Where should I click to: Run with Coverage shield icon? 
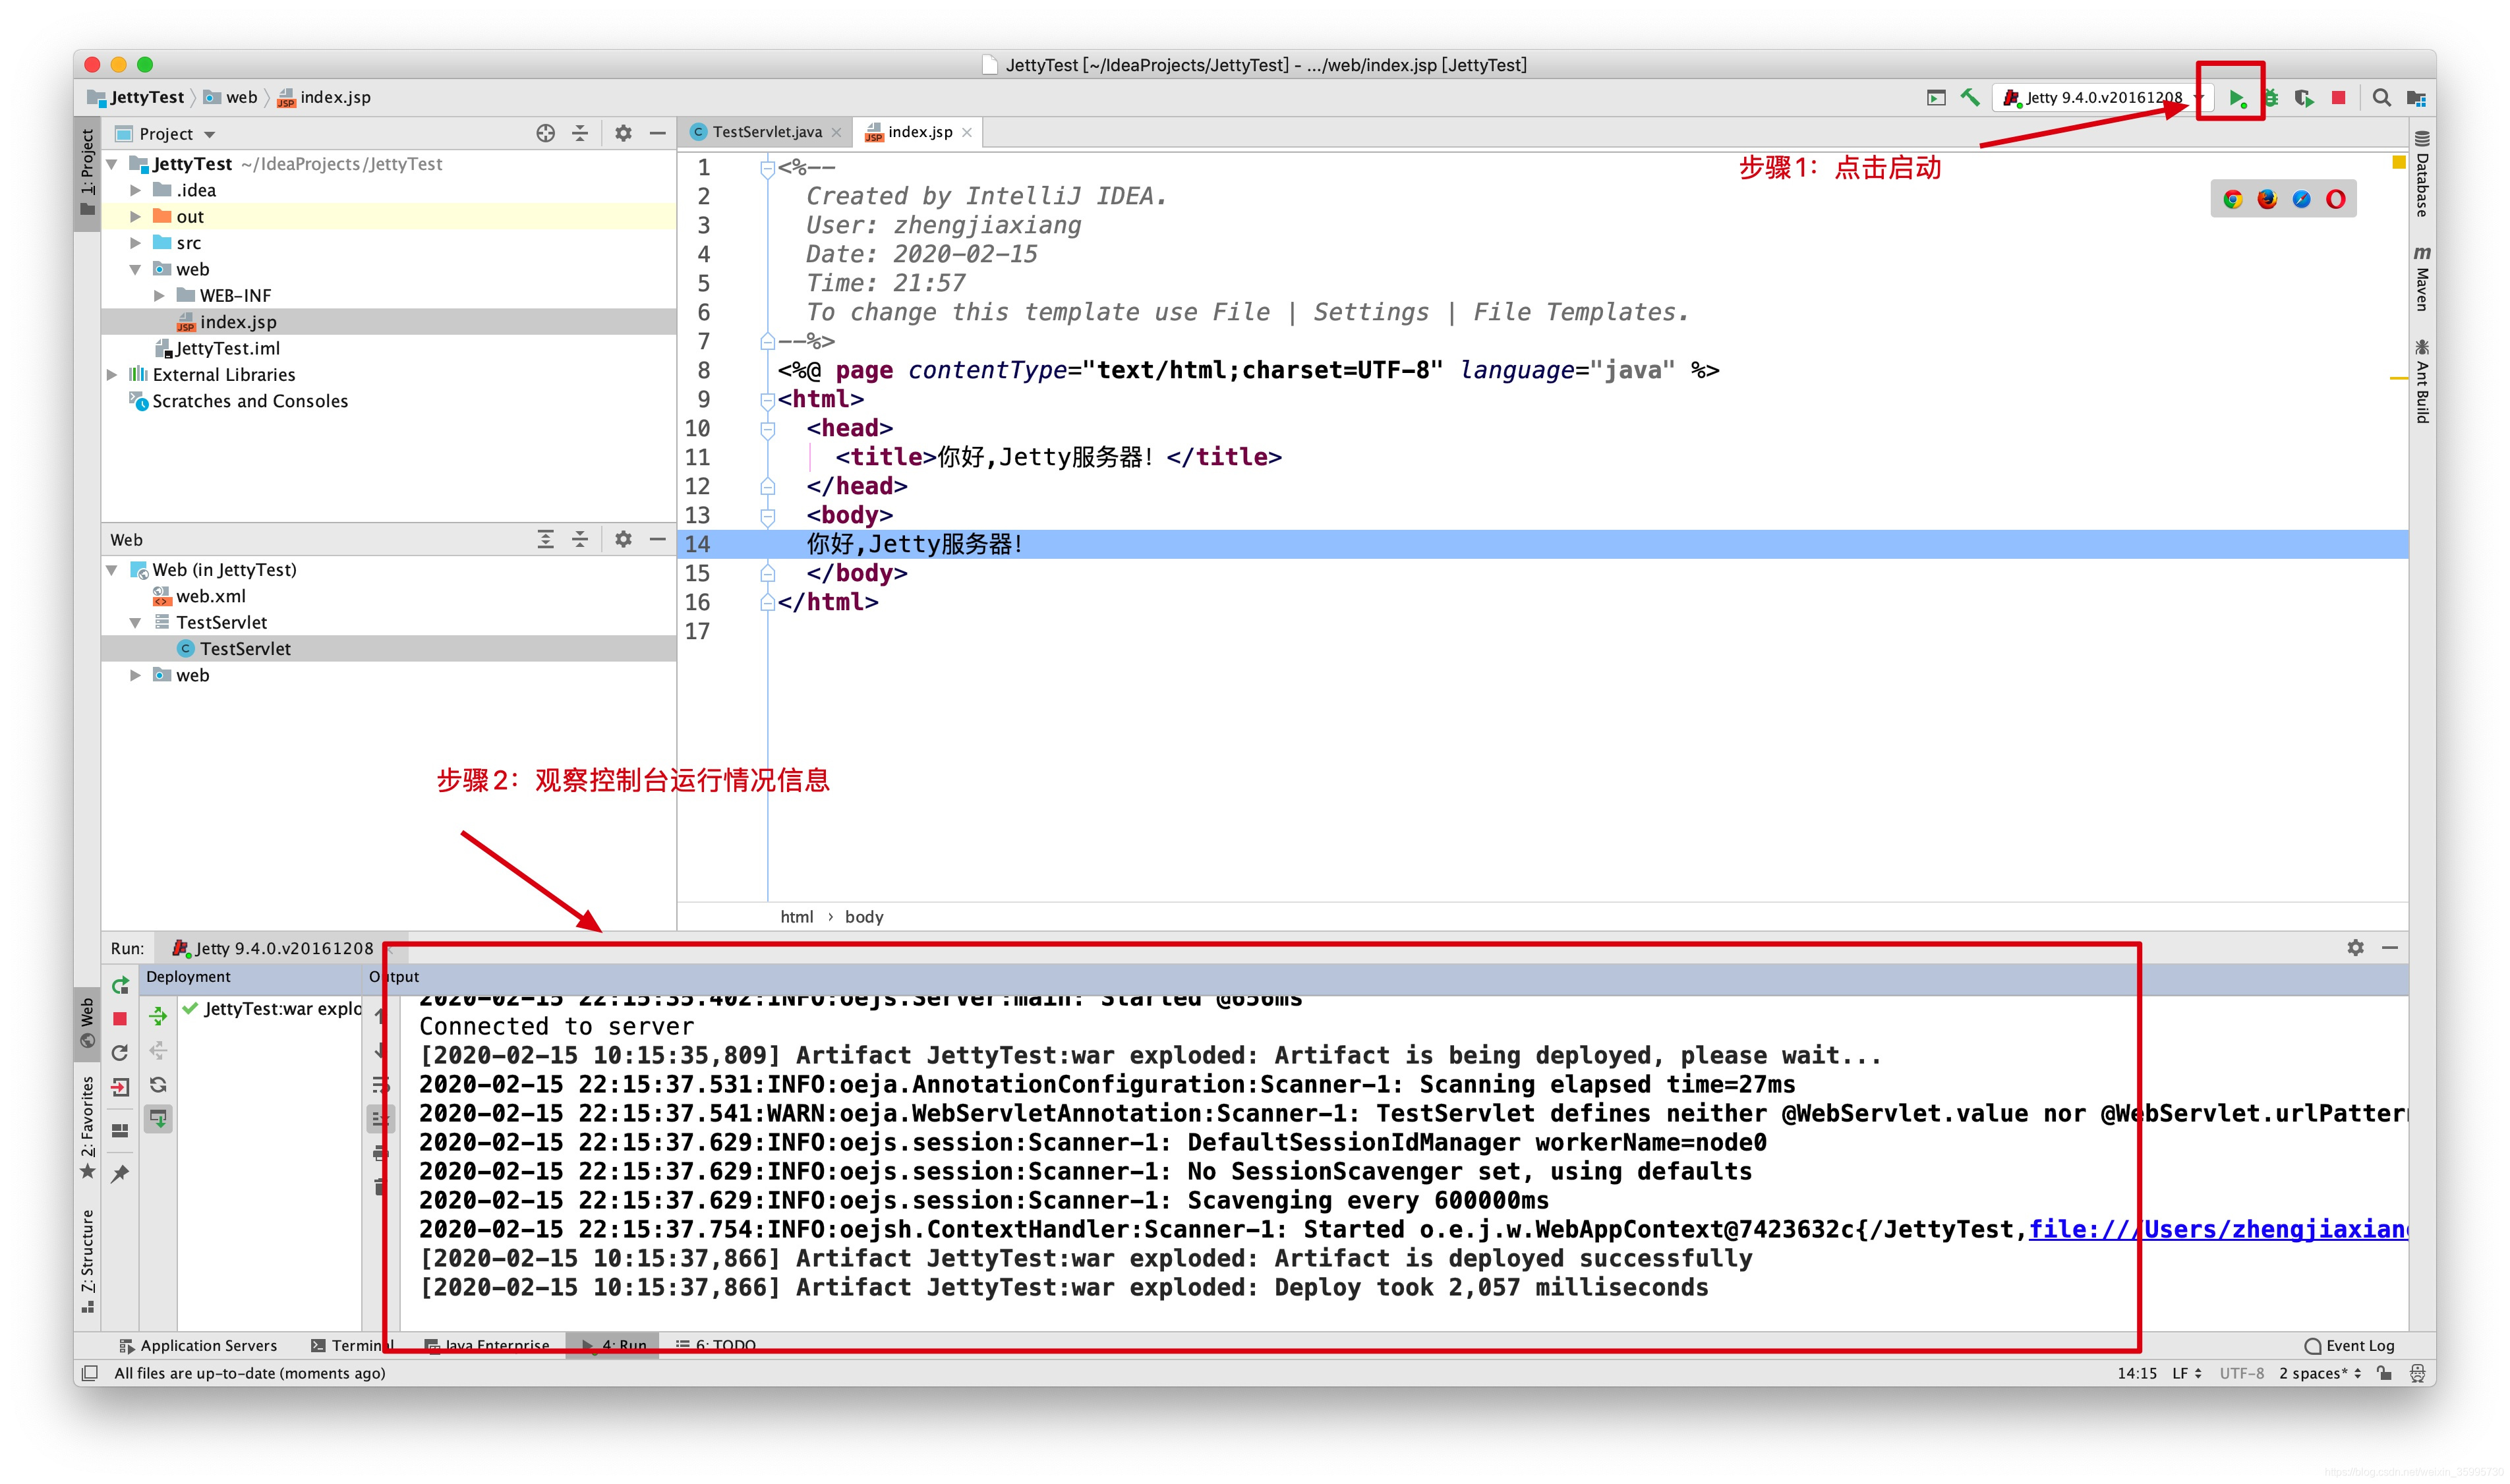(x=2304, y=98)
